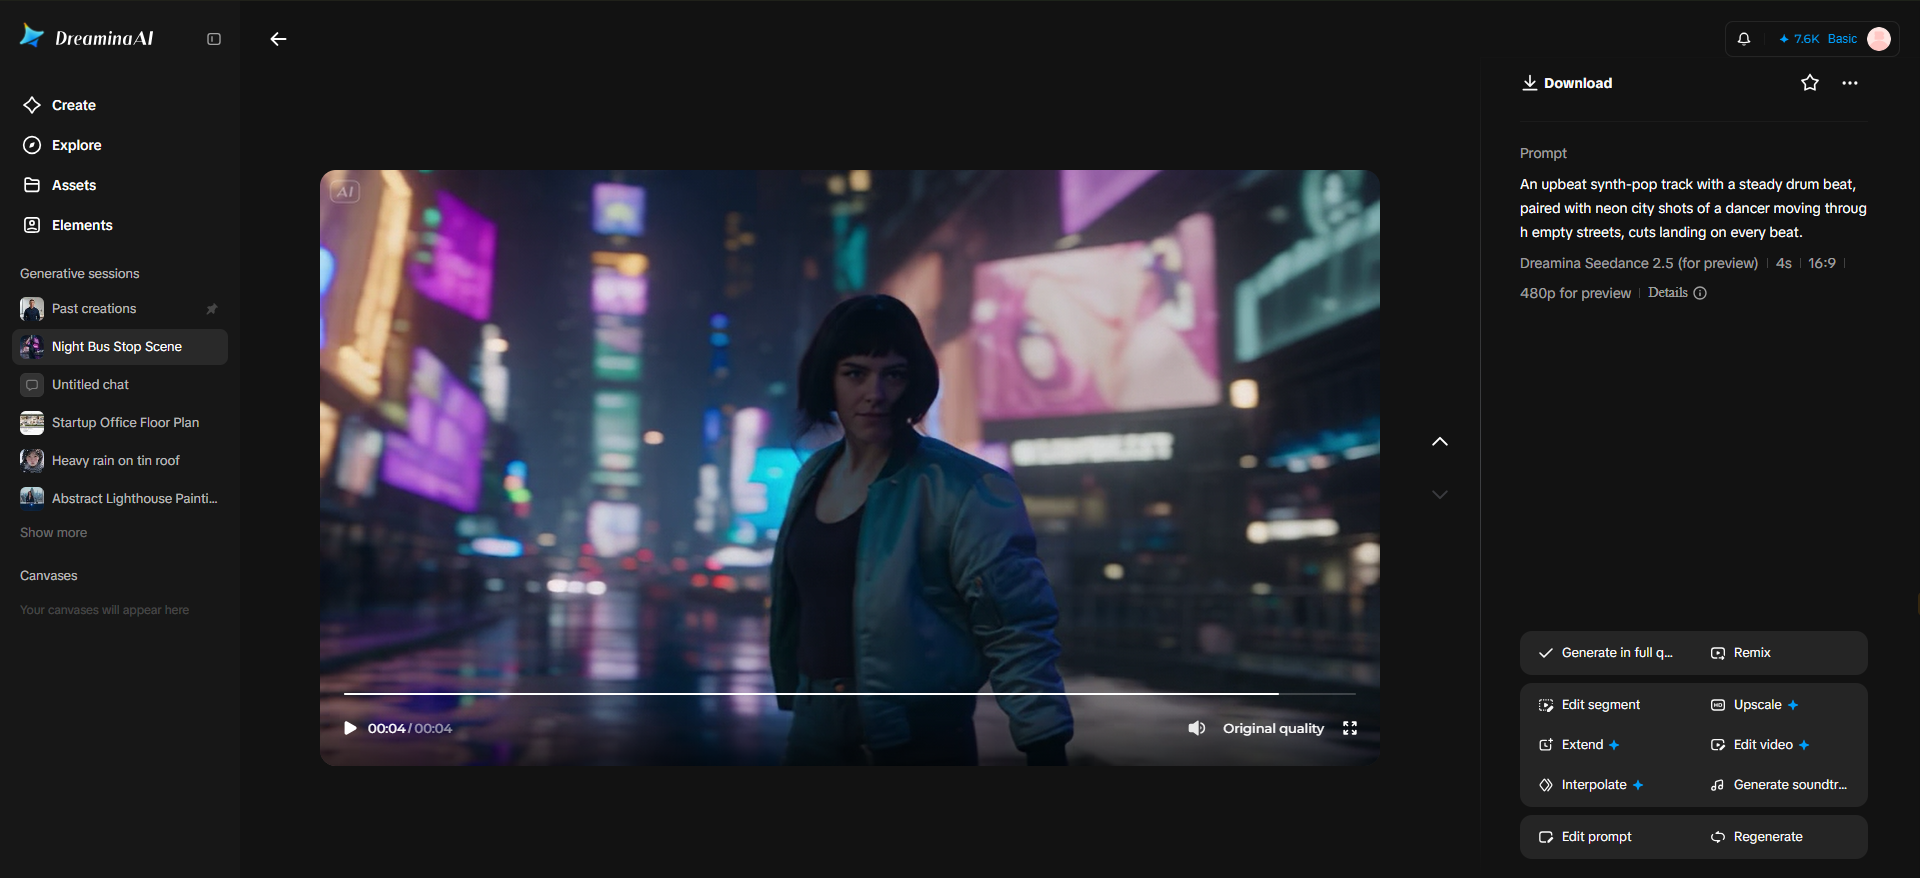Image resolution: width=1920 pixels, height=878 pixels.
Task: Choose Edit video
Action: tap(1760, 745)
